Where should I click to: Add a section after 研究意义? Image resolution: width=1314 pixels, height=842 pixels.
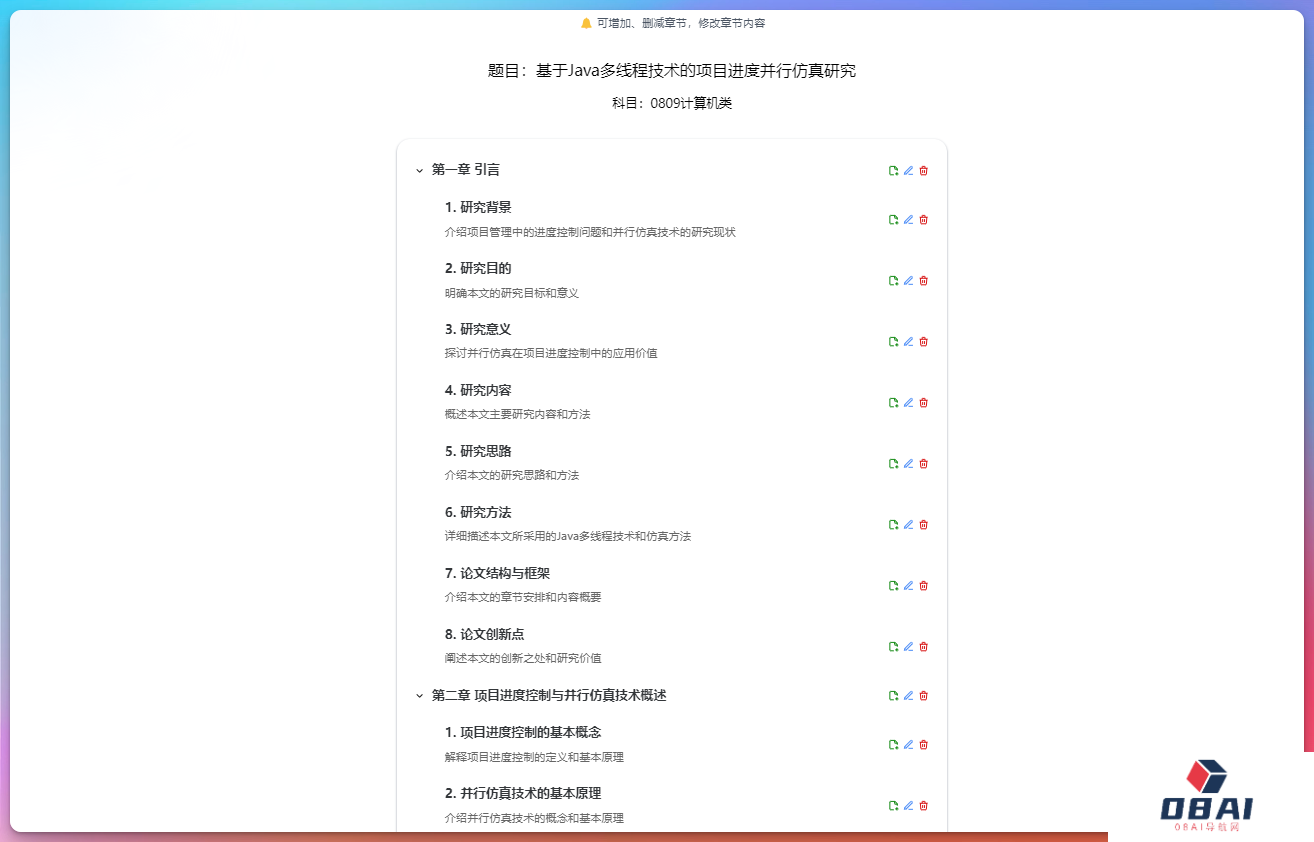[894, 342]
